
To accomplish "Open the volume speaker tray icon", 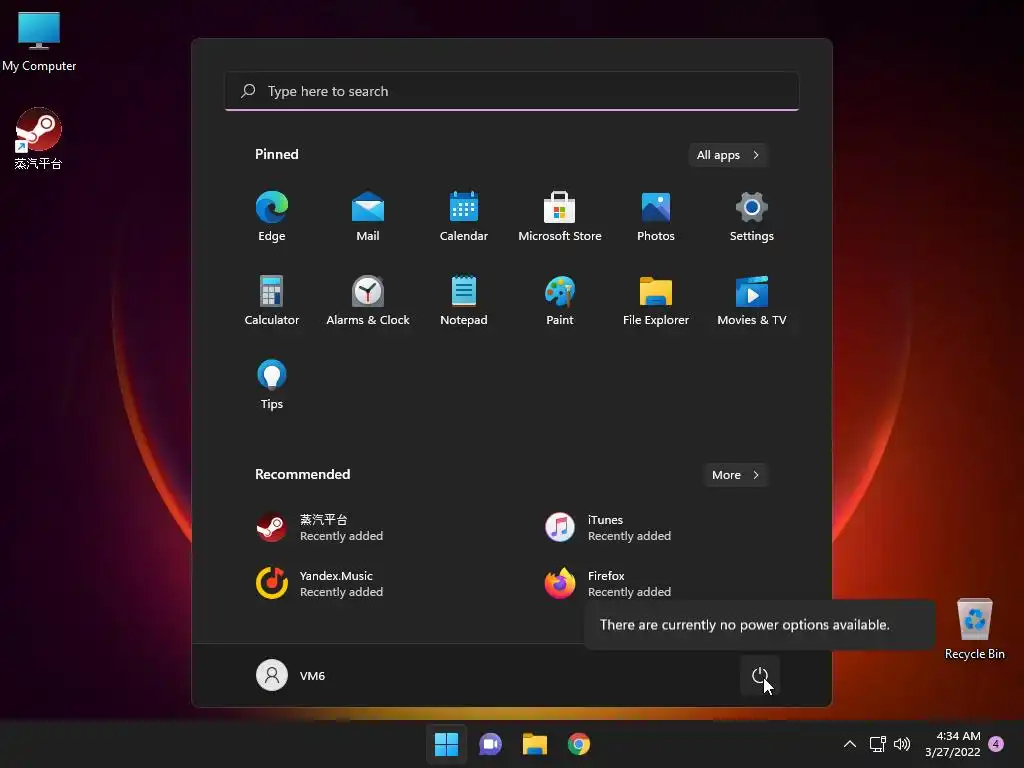I will tap(902, 744).
